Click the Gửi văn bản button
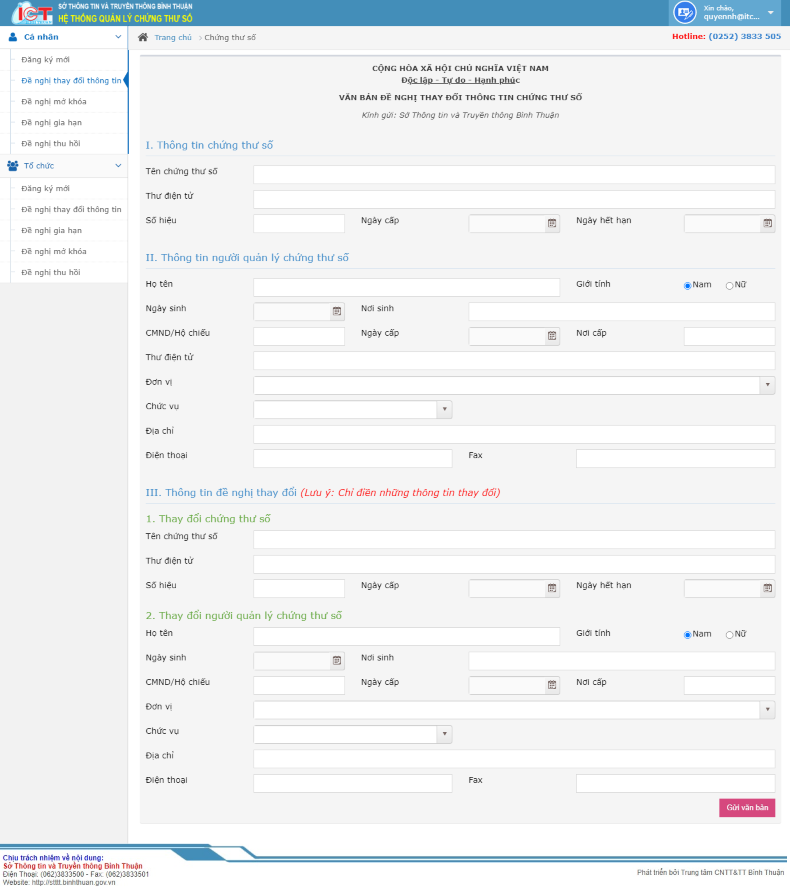790x896 pixels. [746, 808]
